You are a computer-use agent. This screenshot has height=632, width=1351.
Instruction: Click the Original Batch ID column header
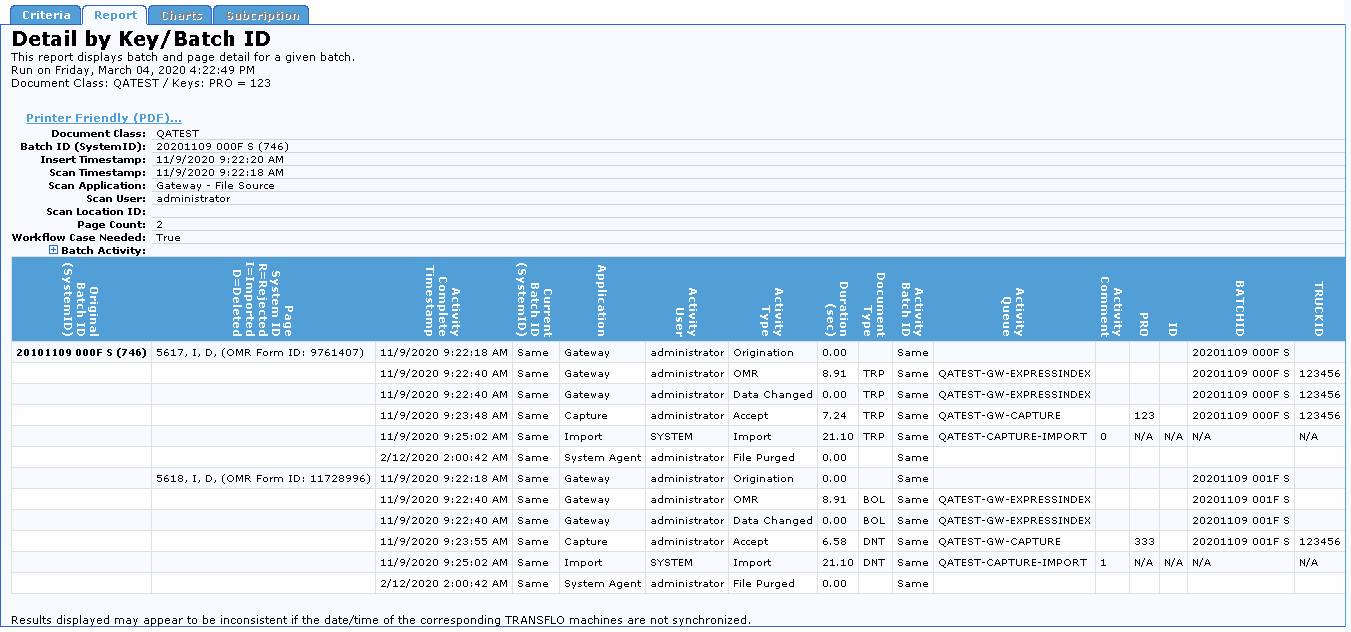(x=81, y=299)
